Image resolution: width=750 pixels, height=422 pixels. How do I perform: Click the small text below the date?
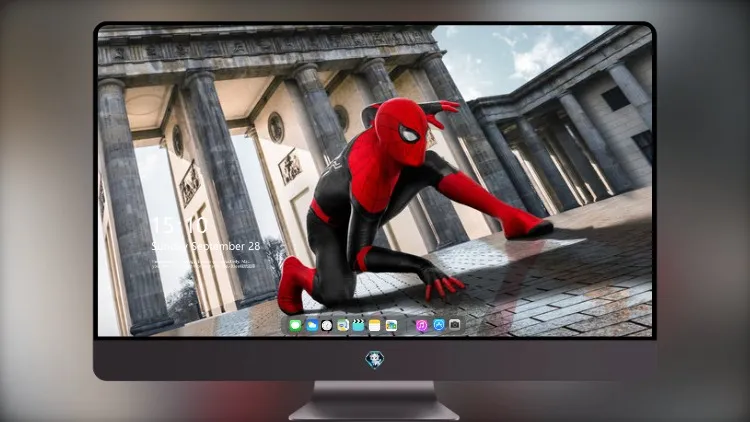203,264
